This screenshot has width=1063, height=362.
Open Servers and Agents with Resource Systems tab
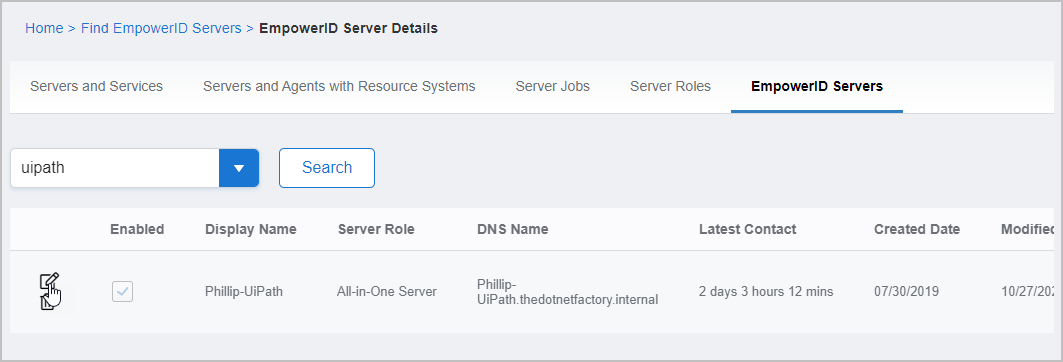point(339,87)
